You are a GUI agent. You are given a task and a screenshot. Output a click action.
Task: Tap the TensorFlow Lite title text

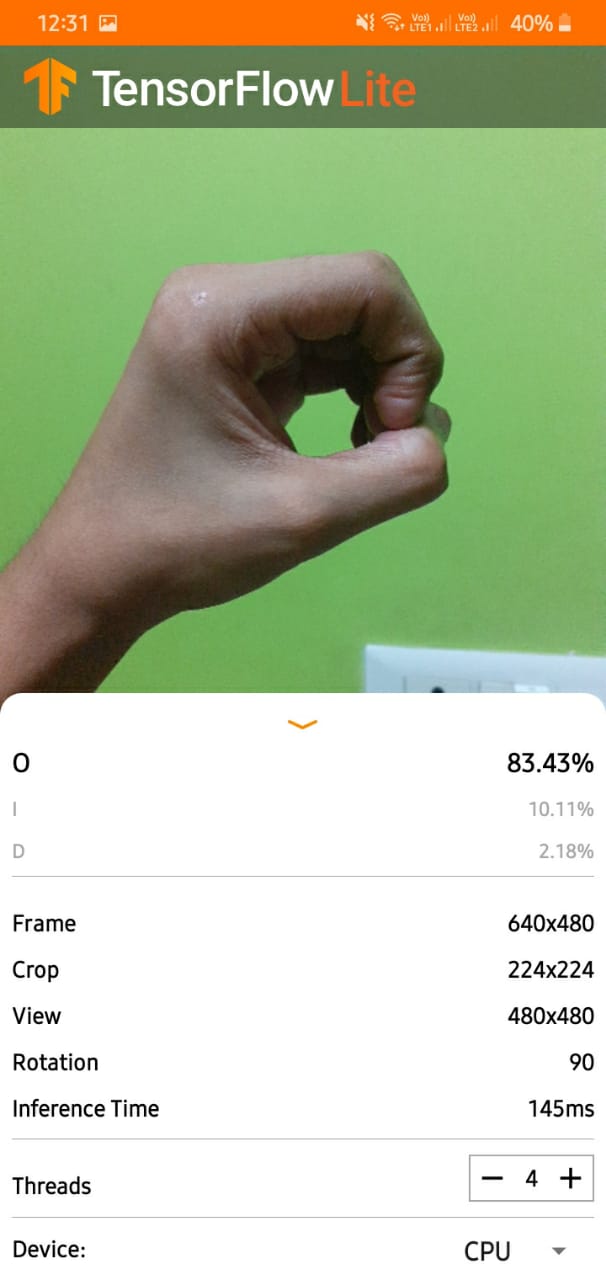[254, 89]
